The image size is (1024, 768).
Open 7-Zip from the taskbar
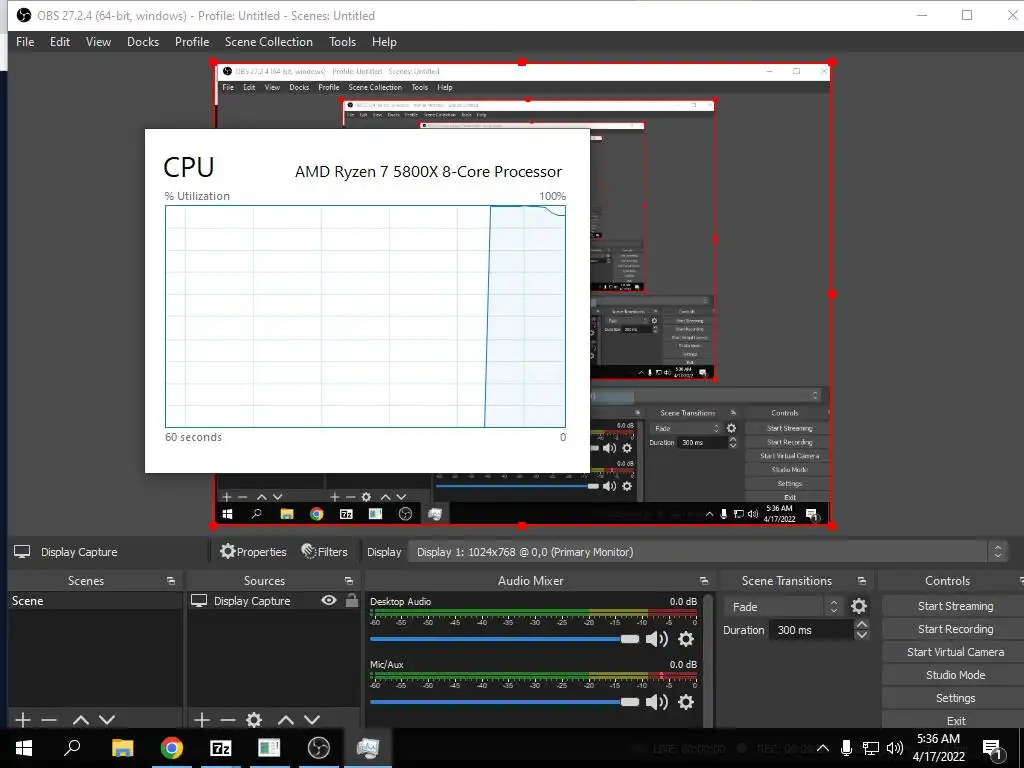pyautogui.click(x=221, y=748)
